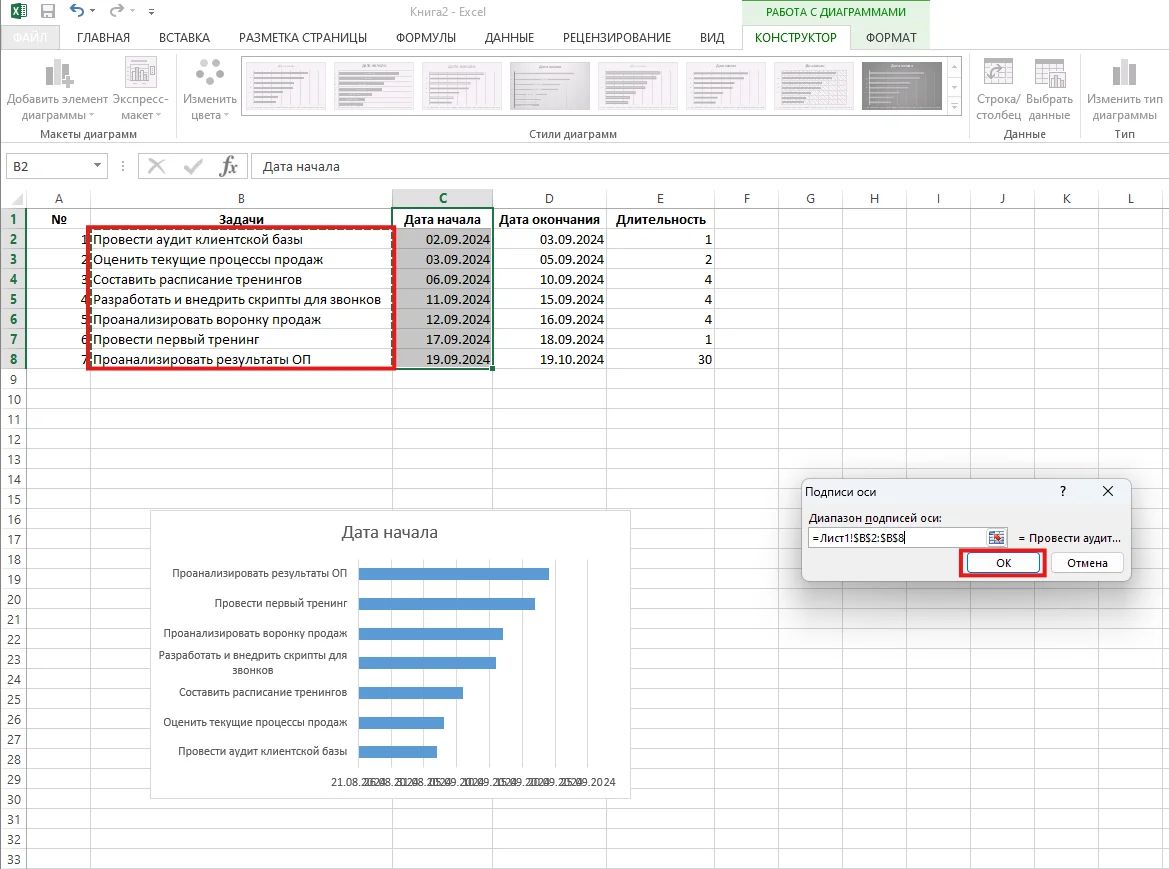1169x869 pixels.
Task: Click OK in Подписи оси dialog
Action: (x=1003, y=563)
